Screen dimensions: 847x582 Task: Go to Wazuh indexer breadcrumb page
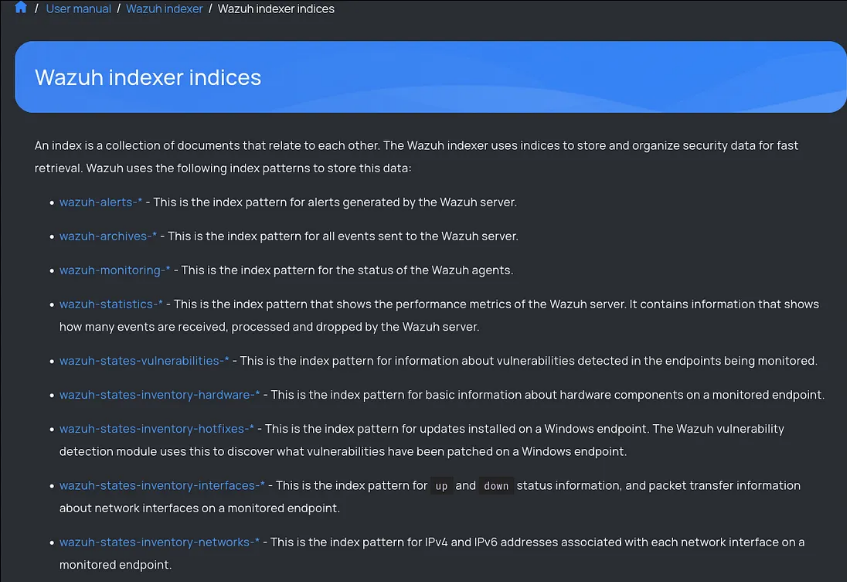tap(164, 9)
